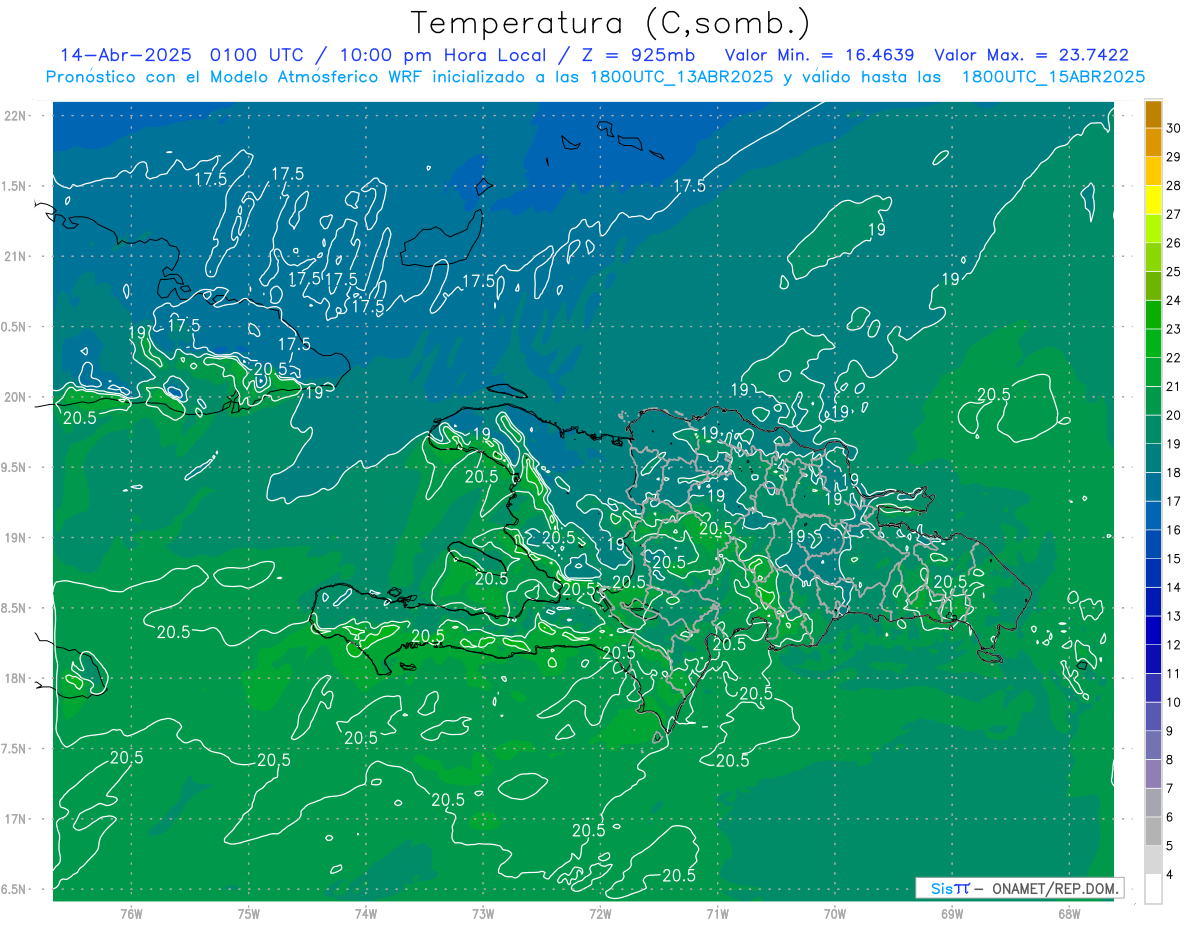Click the '25' color scale label
The height and width of the screenshot is (927, 1200).
(x=1174, y=272)
